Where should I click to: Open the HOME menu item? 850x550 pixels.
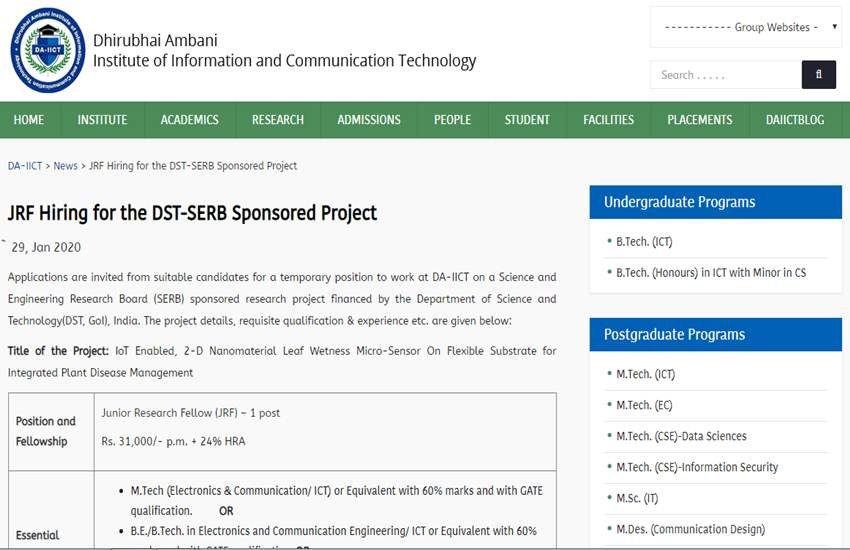pyautogui.click(x=29, y=120)
